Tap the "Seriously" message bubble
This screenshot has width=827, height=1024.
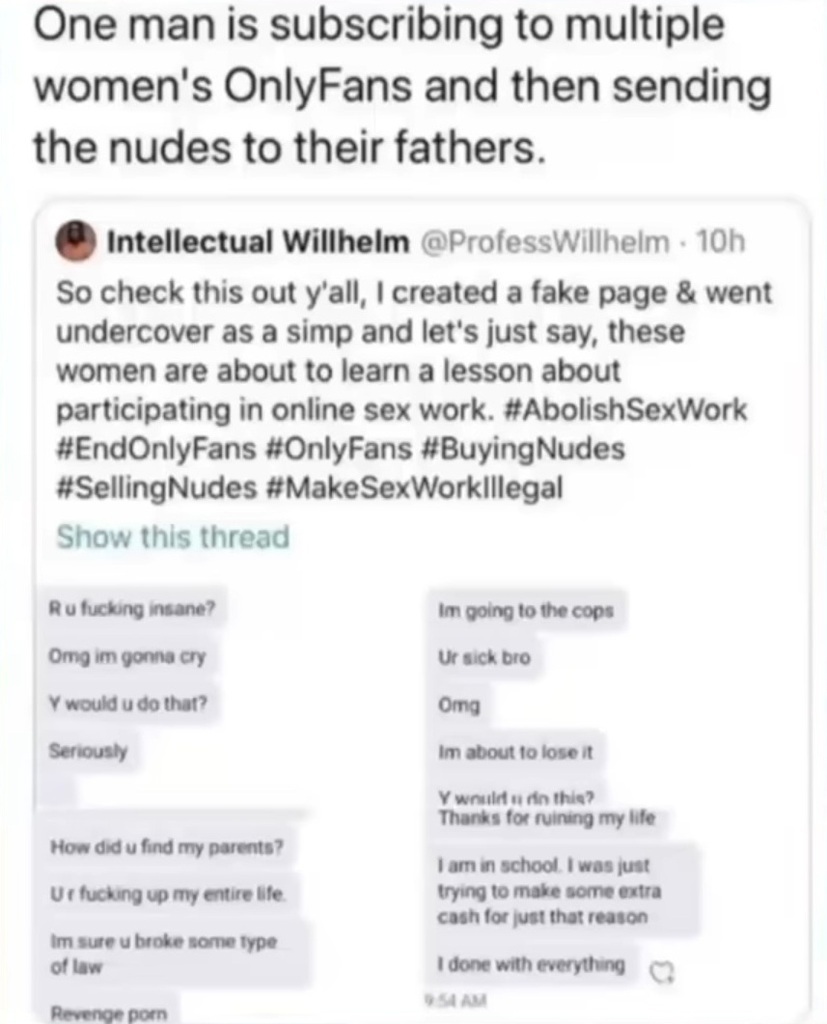click(x=89, y=750)
